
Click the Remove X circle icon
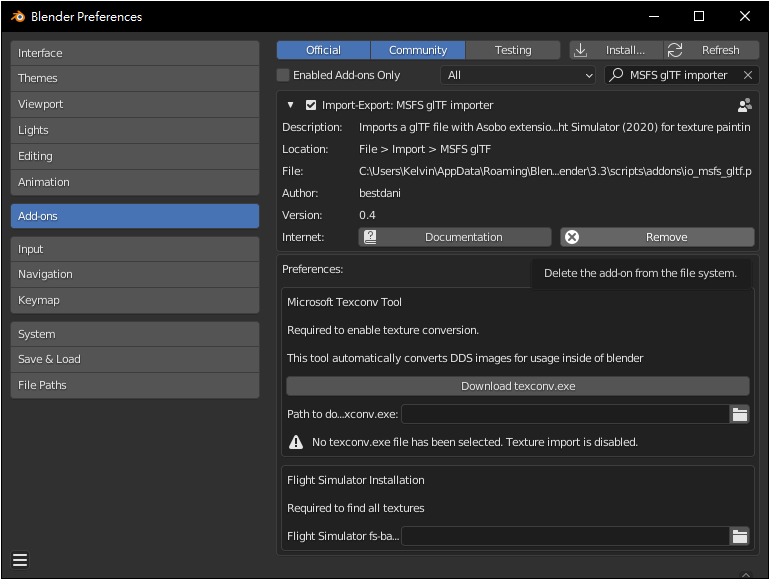[x=572, y=237]
